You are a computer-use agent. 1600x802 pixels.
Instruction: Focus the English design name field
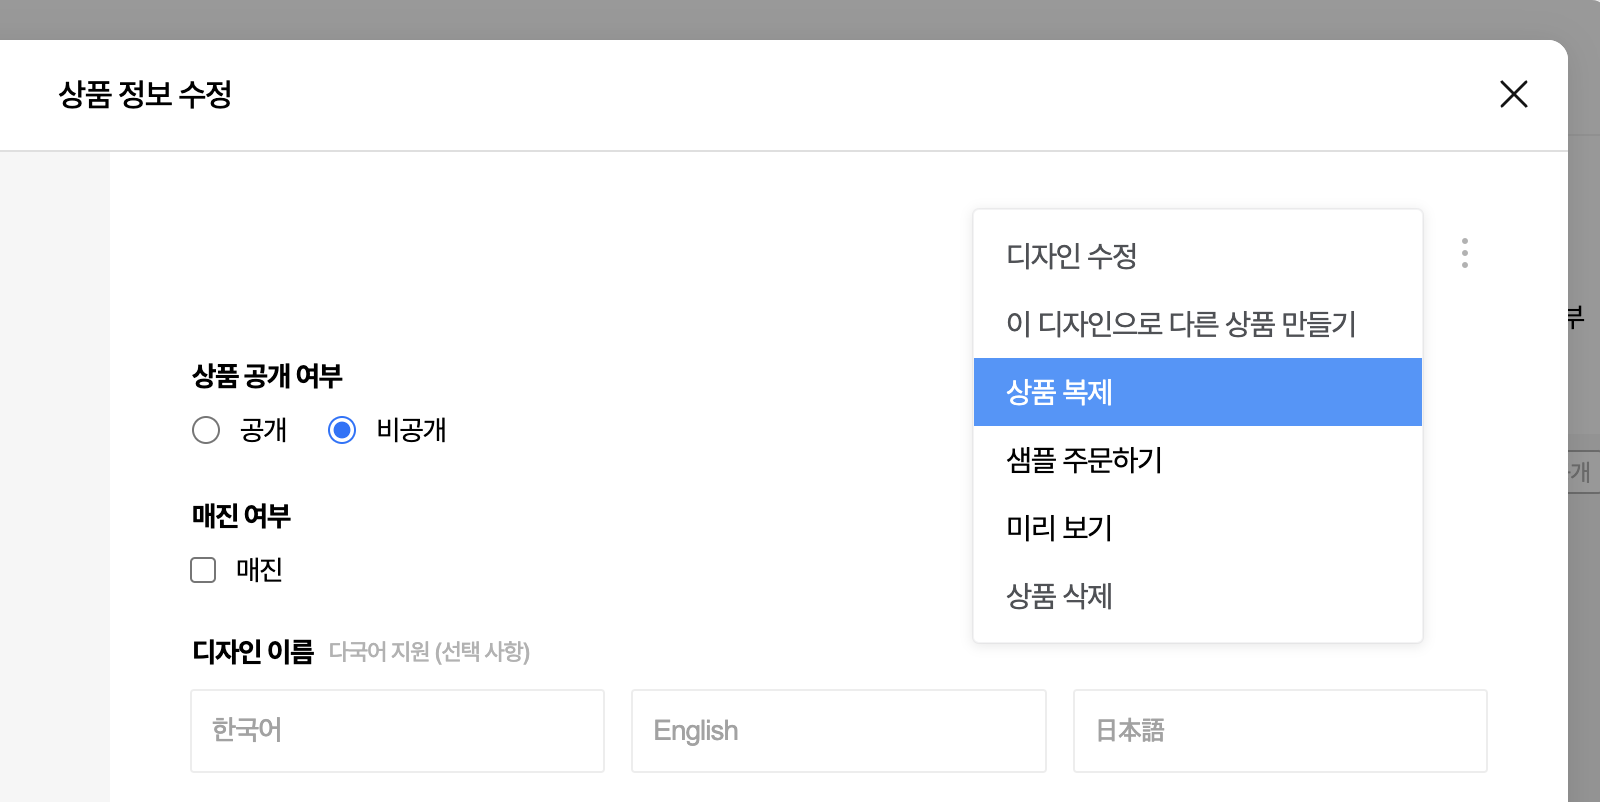[x=838, y=731]
